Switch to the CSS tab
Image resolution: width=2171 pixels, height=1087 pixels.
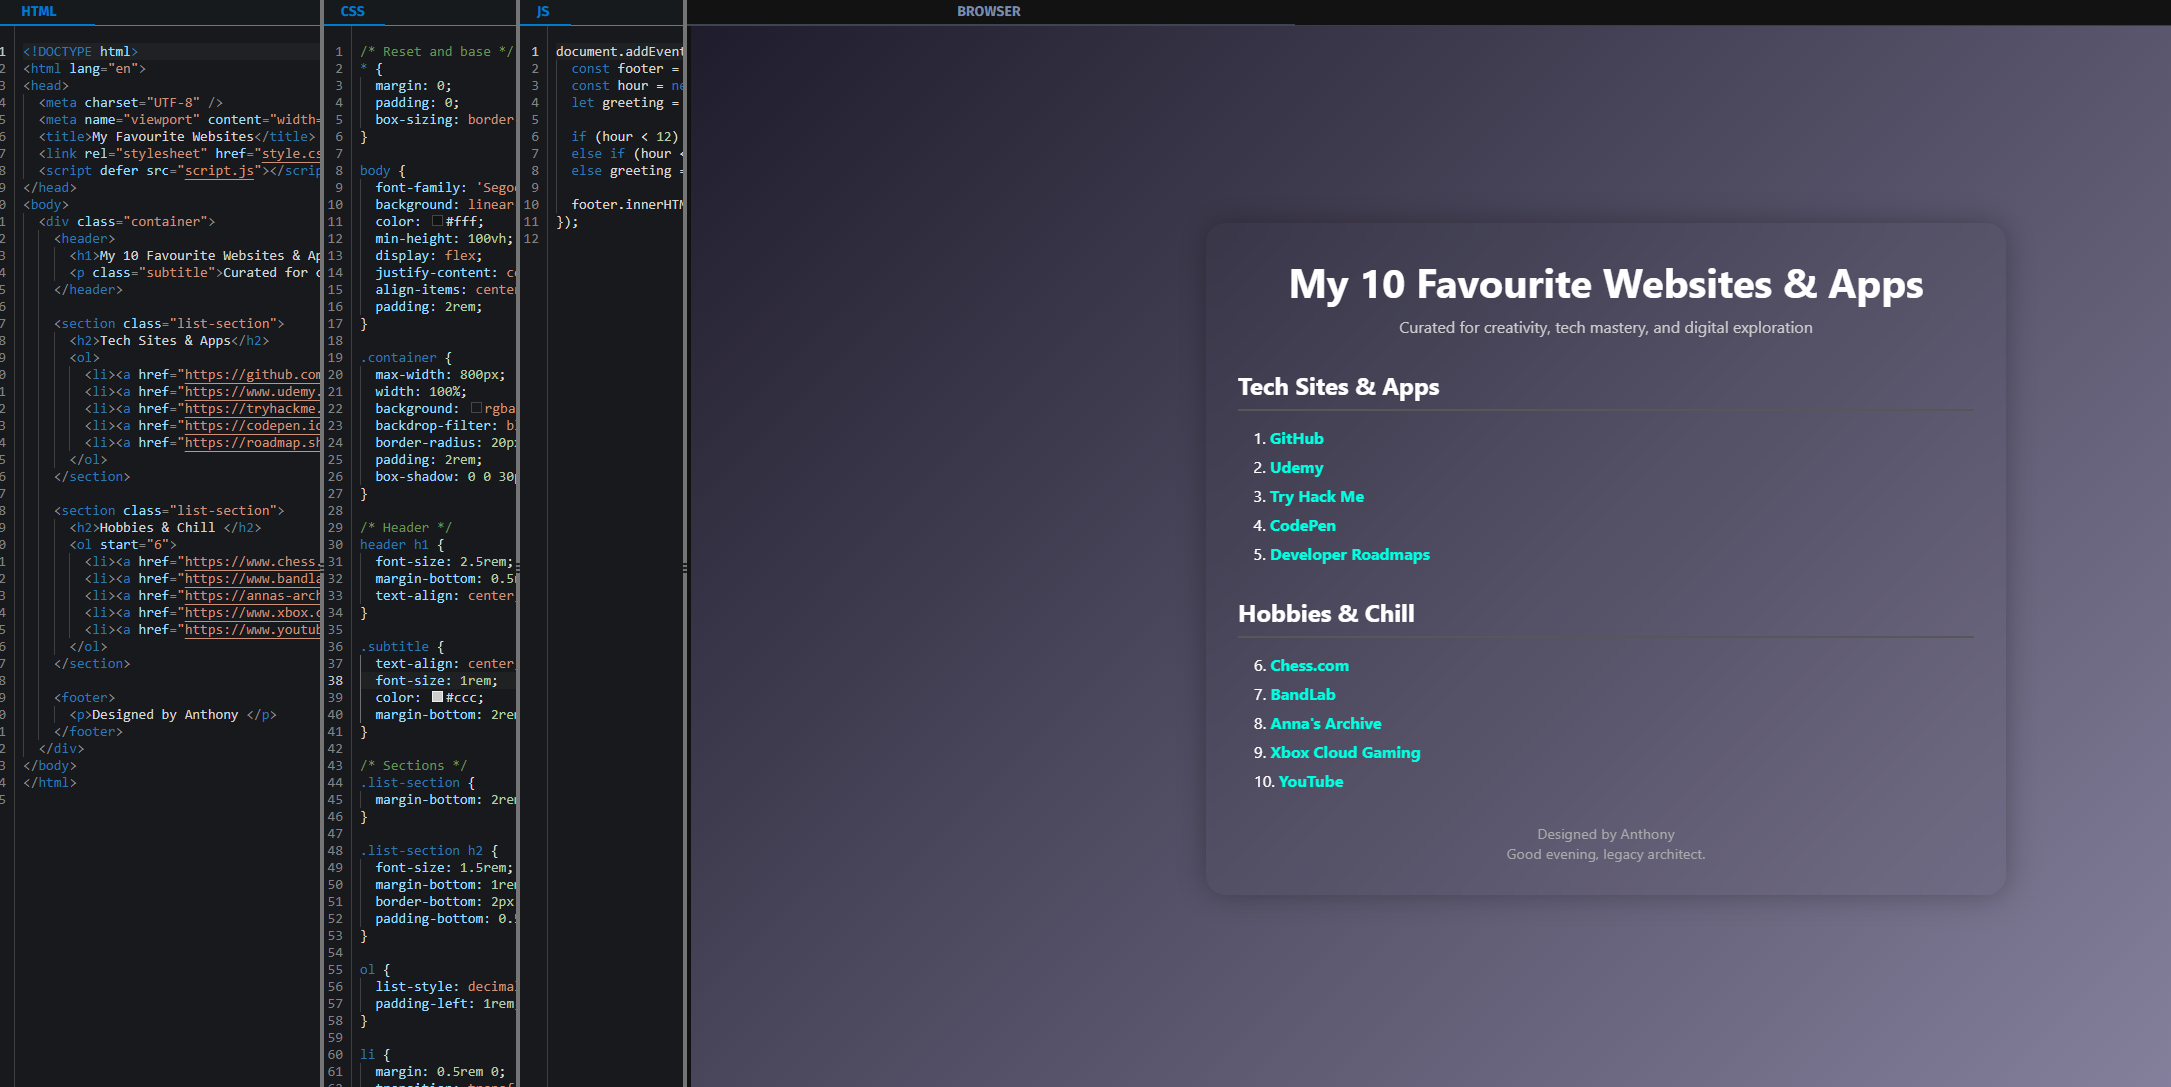(352, 11)
